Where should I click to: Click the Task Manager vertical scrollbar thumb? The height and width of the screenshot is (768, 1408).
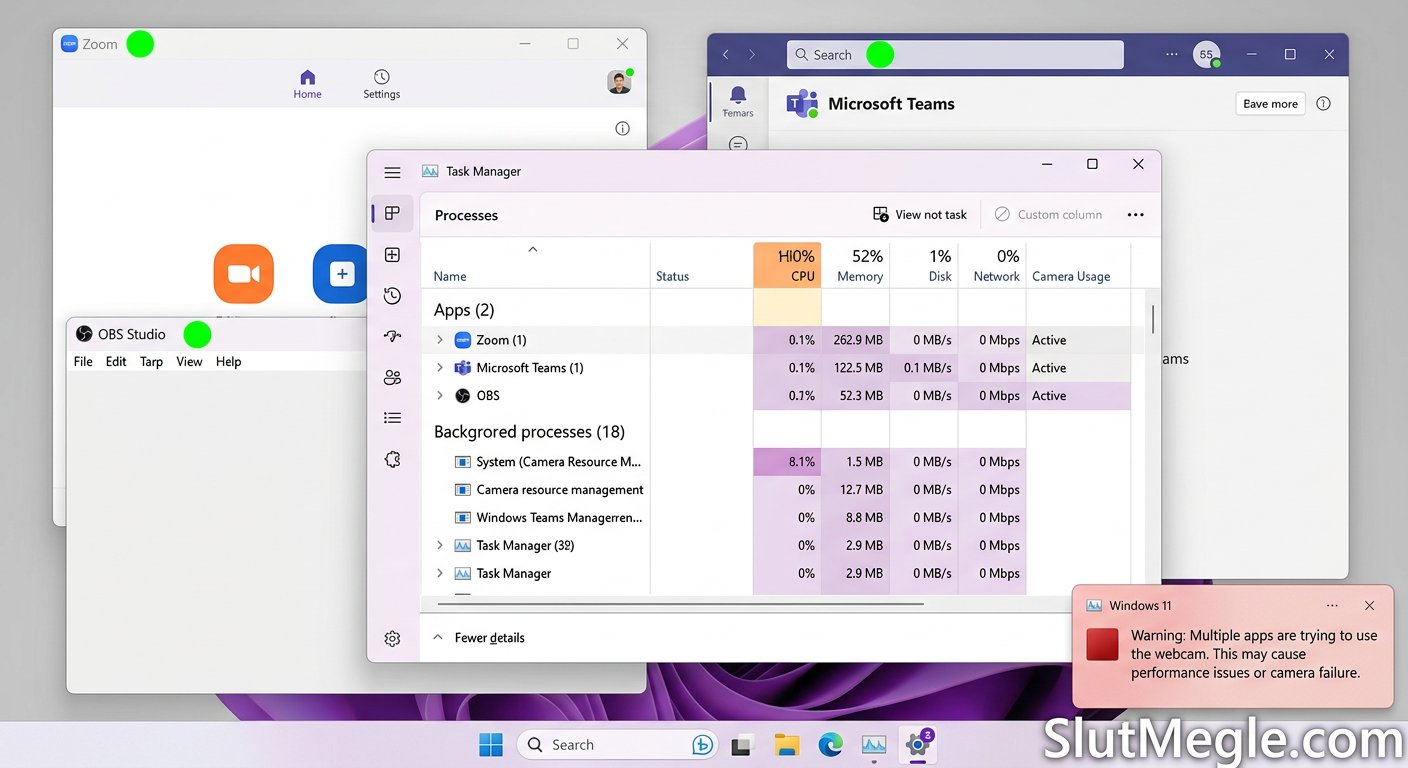tap(1153, 319)
